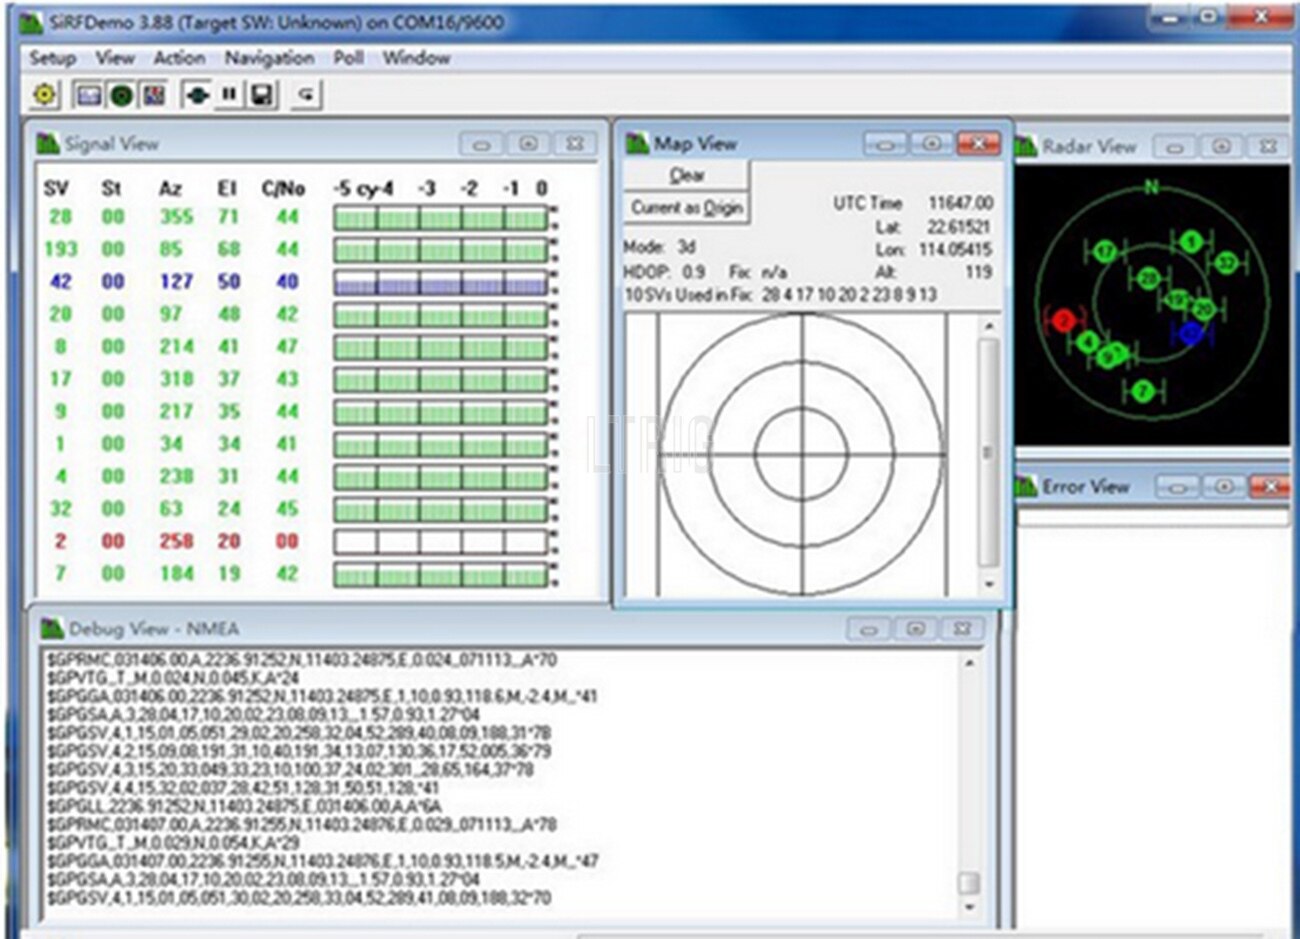Viewport: 1300px width, 939px height.
Task: Open the Action menu
Action: coord(179,58)
